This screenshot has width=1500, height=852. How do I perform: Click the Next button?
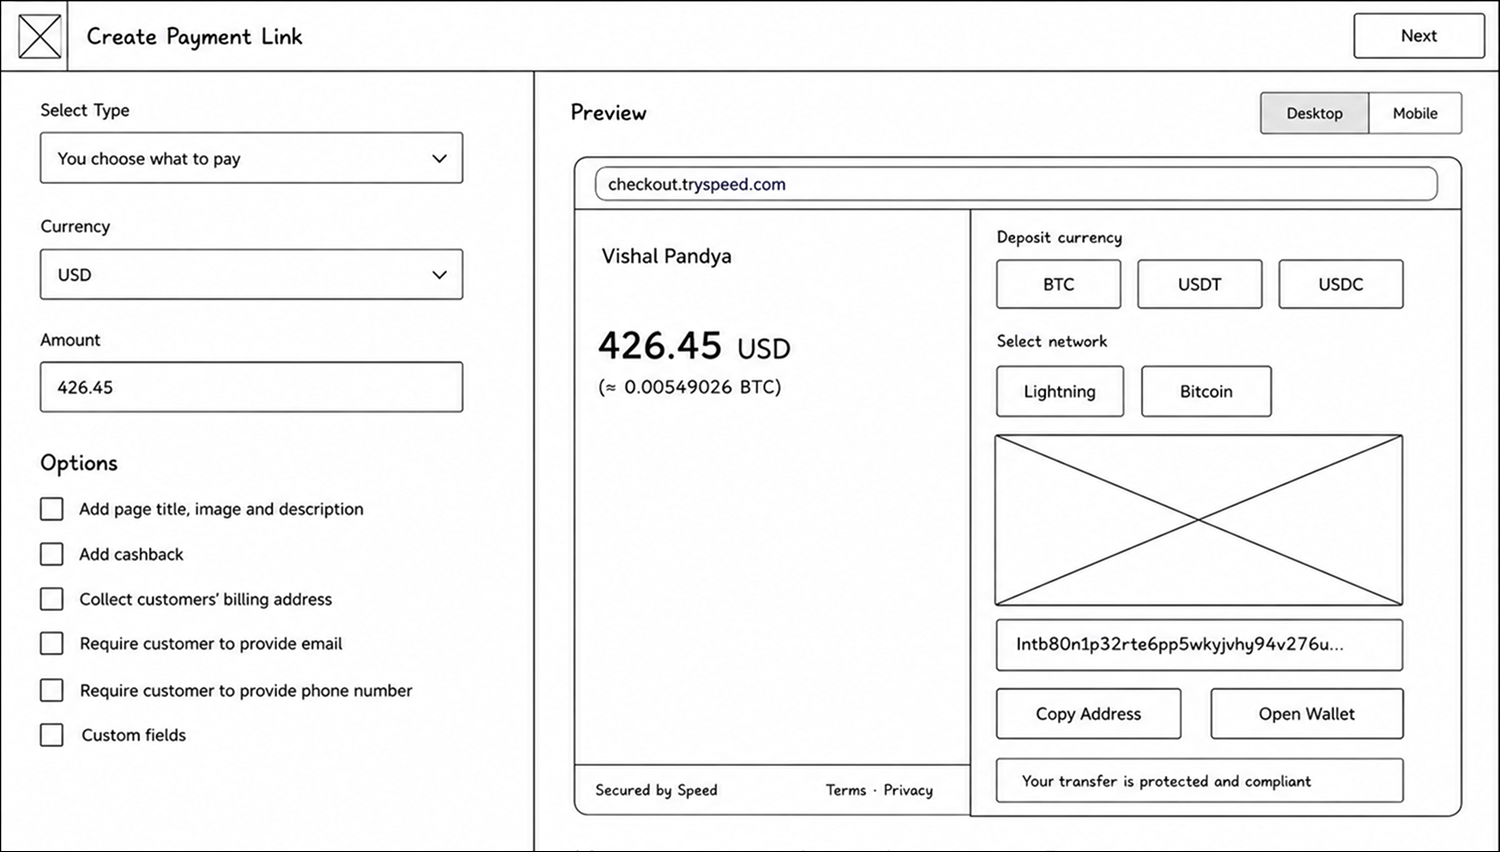1419,36
